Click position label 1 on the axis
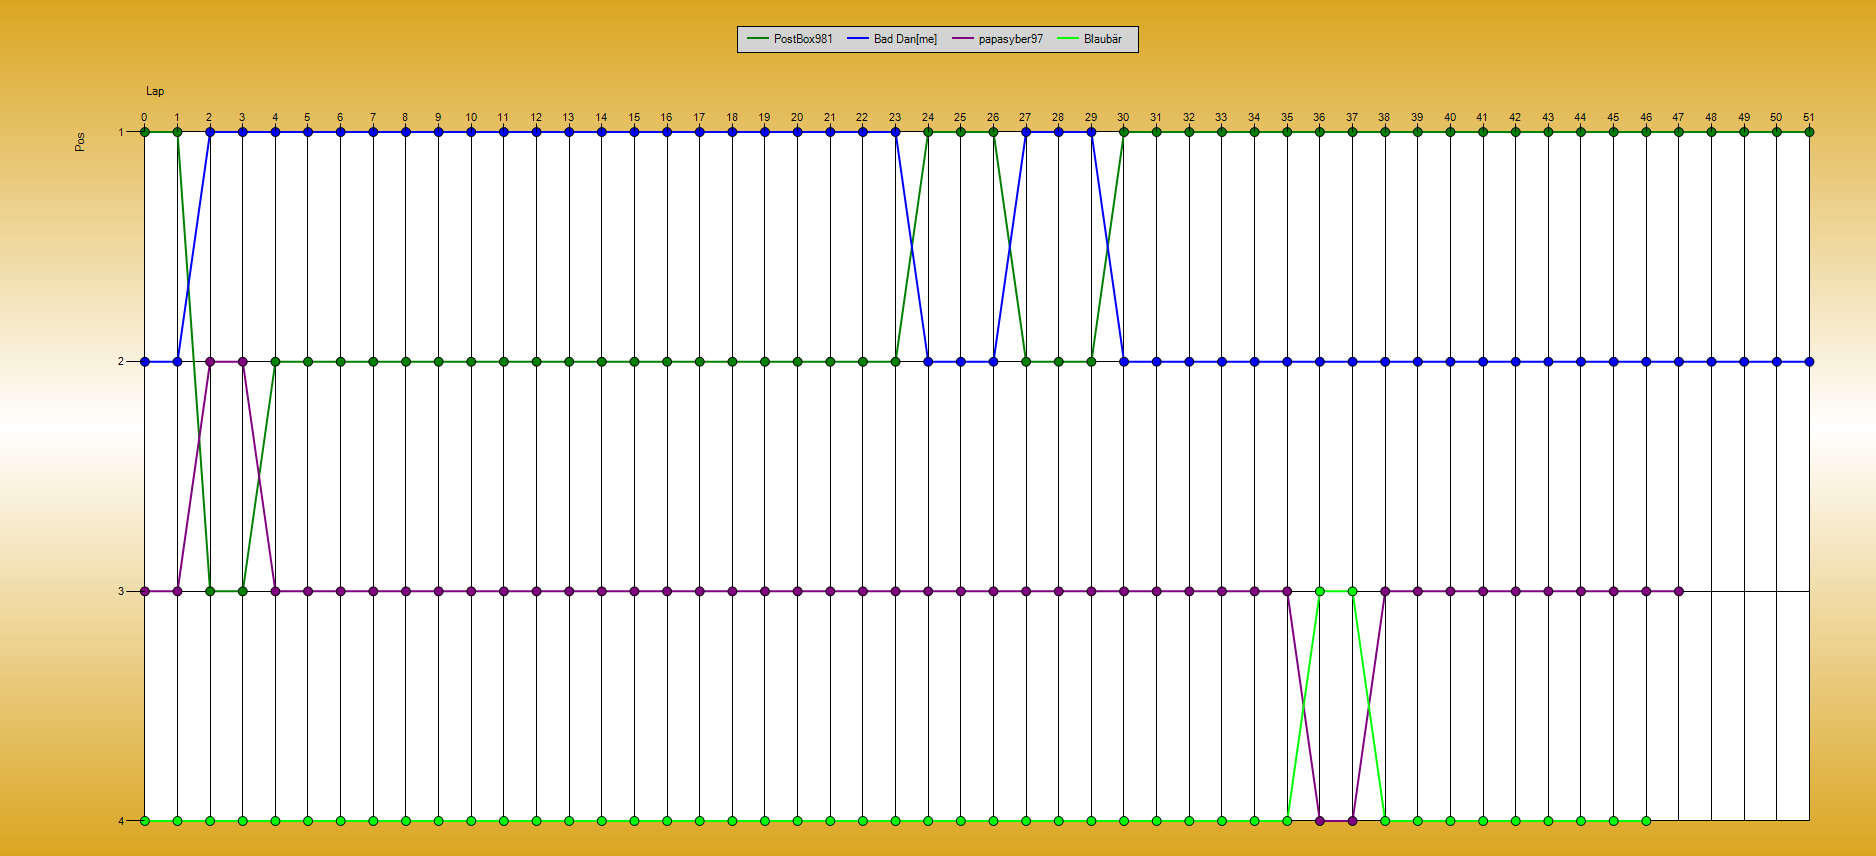The height and width of the screenshot is (856, 1876). click(x=122, y=132)
